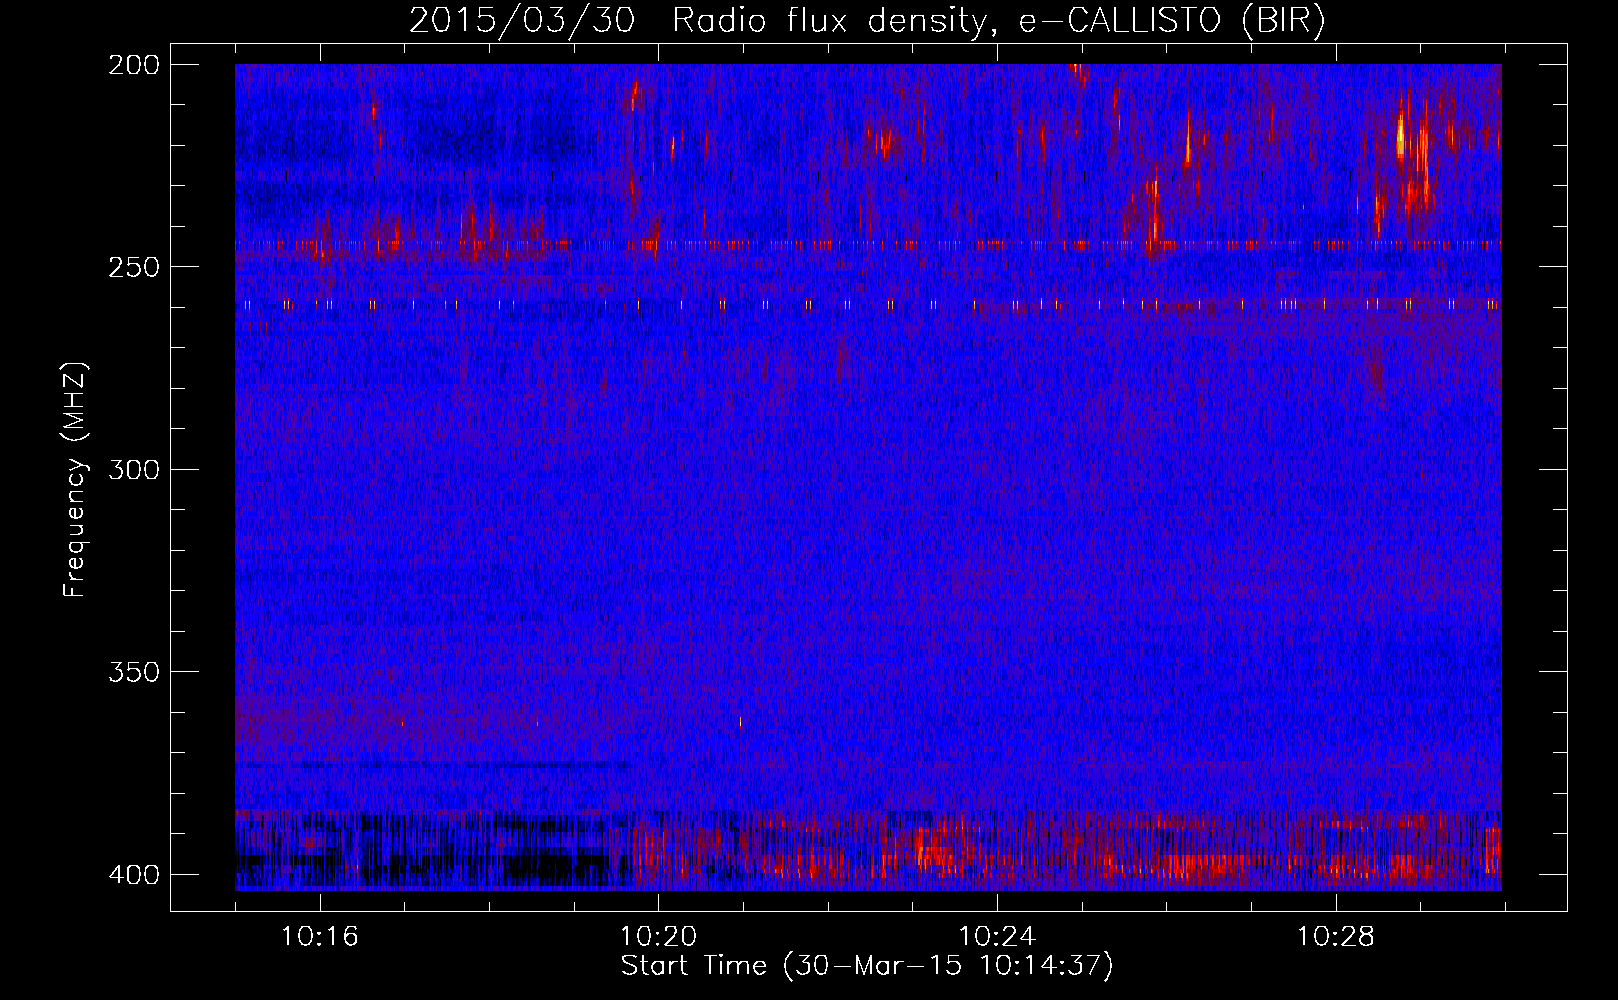Click the '10:24' time tick label
1618x1000 pixels.
997,937
